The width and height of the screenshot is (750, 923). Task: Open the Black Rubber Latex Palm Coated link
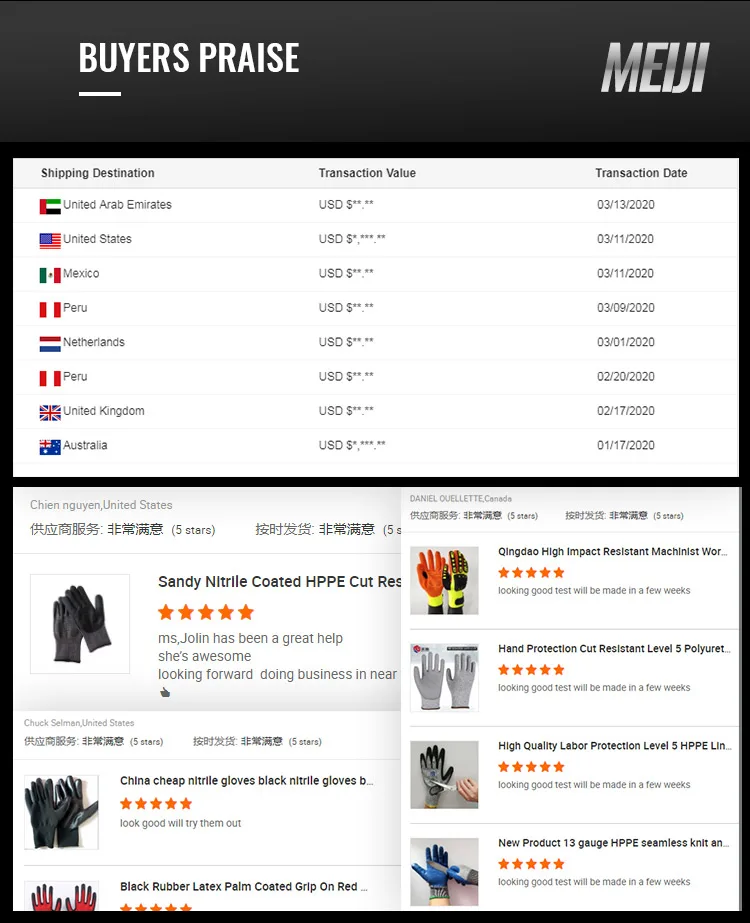[244, 887]
